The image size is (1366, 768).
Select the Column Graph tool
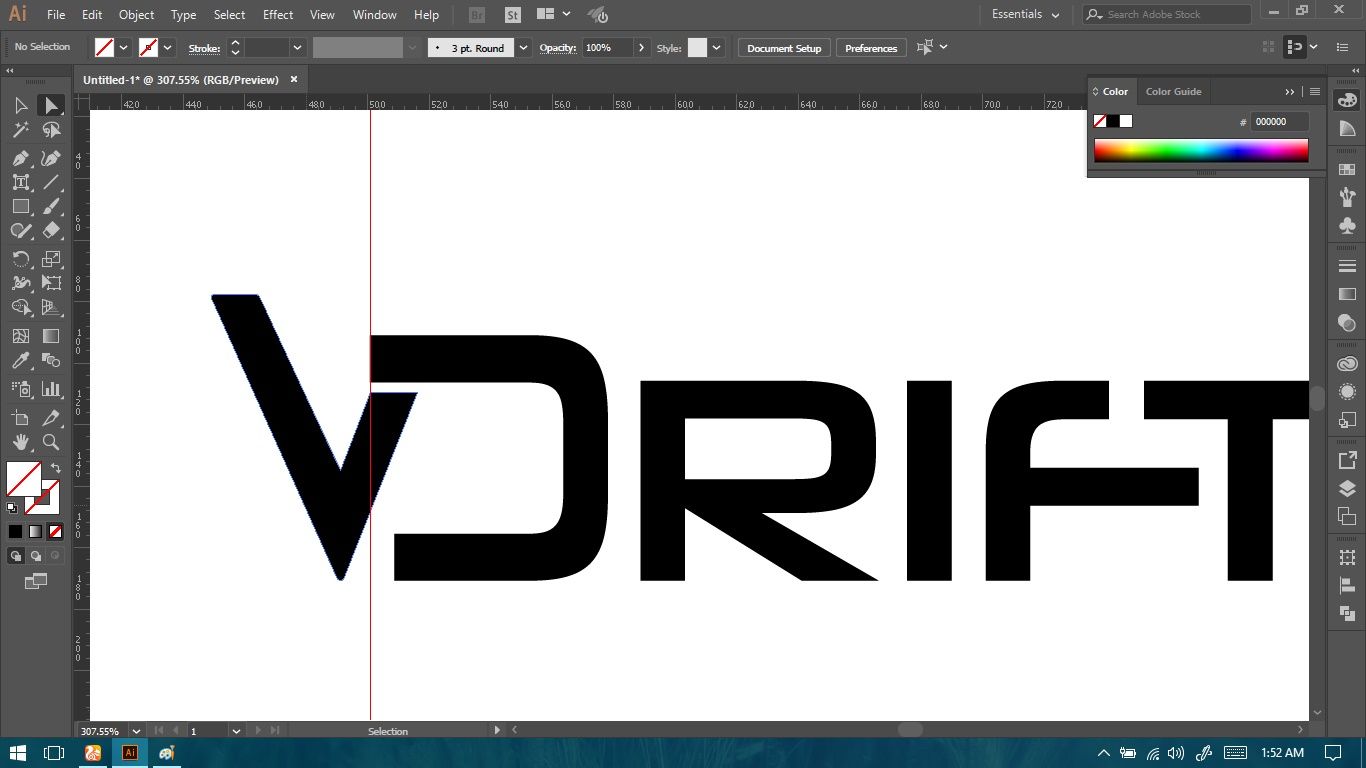pyautogui.click(x=51, y=389)
